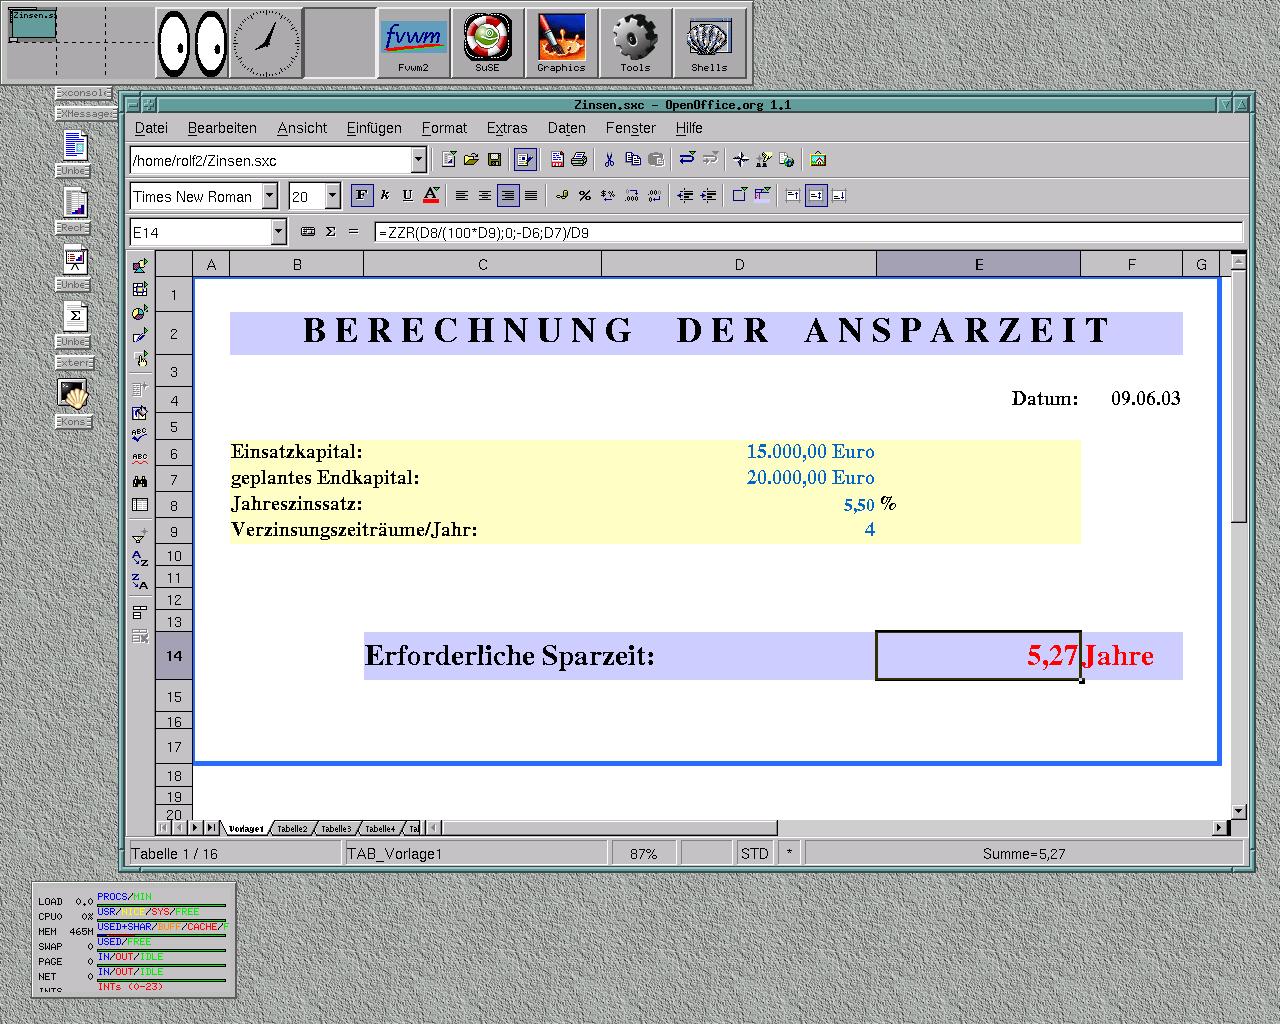The height and width of the screenshot is (1024, 1280).
Task: Insert a chart with the pie icon
Action: [x=140, y=313]
